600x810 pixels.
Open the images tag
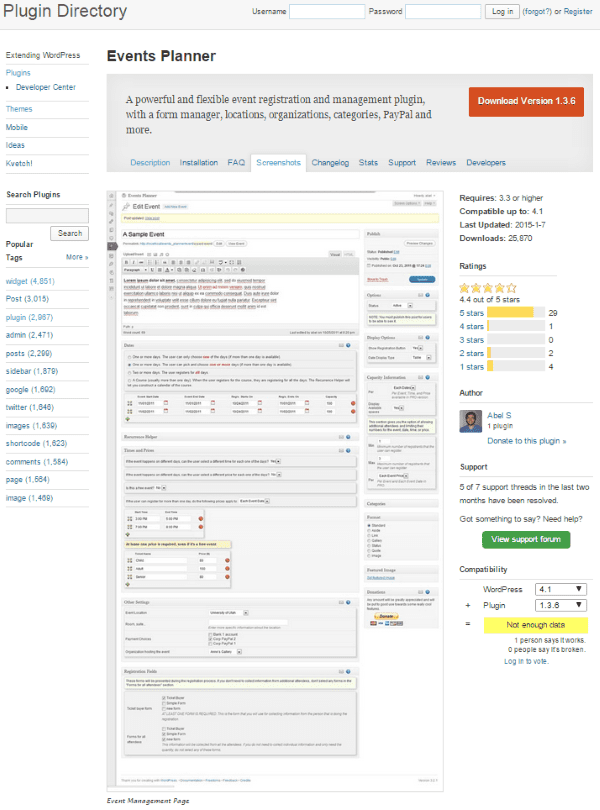click(x=32, y=426)
